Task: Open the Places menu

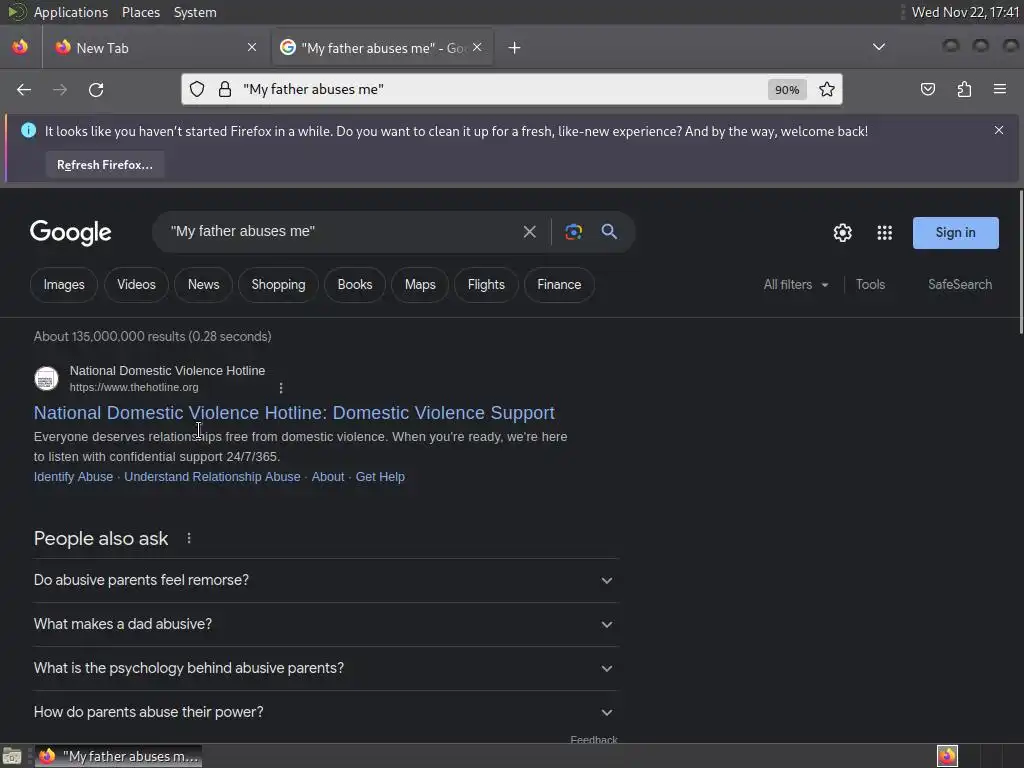Action: (x=141, y=12)
